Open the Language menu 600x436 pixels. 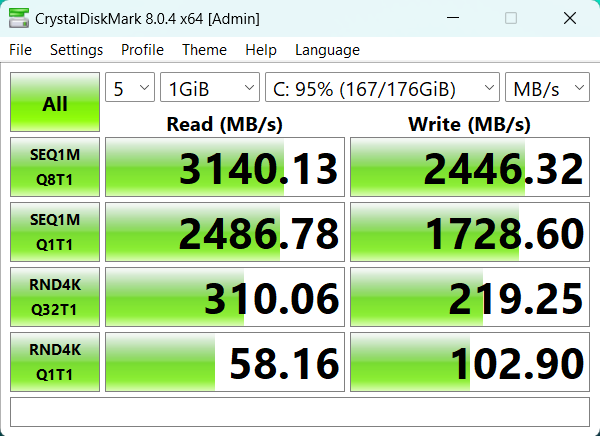pos(327,50)
